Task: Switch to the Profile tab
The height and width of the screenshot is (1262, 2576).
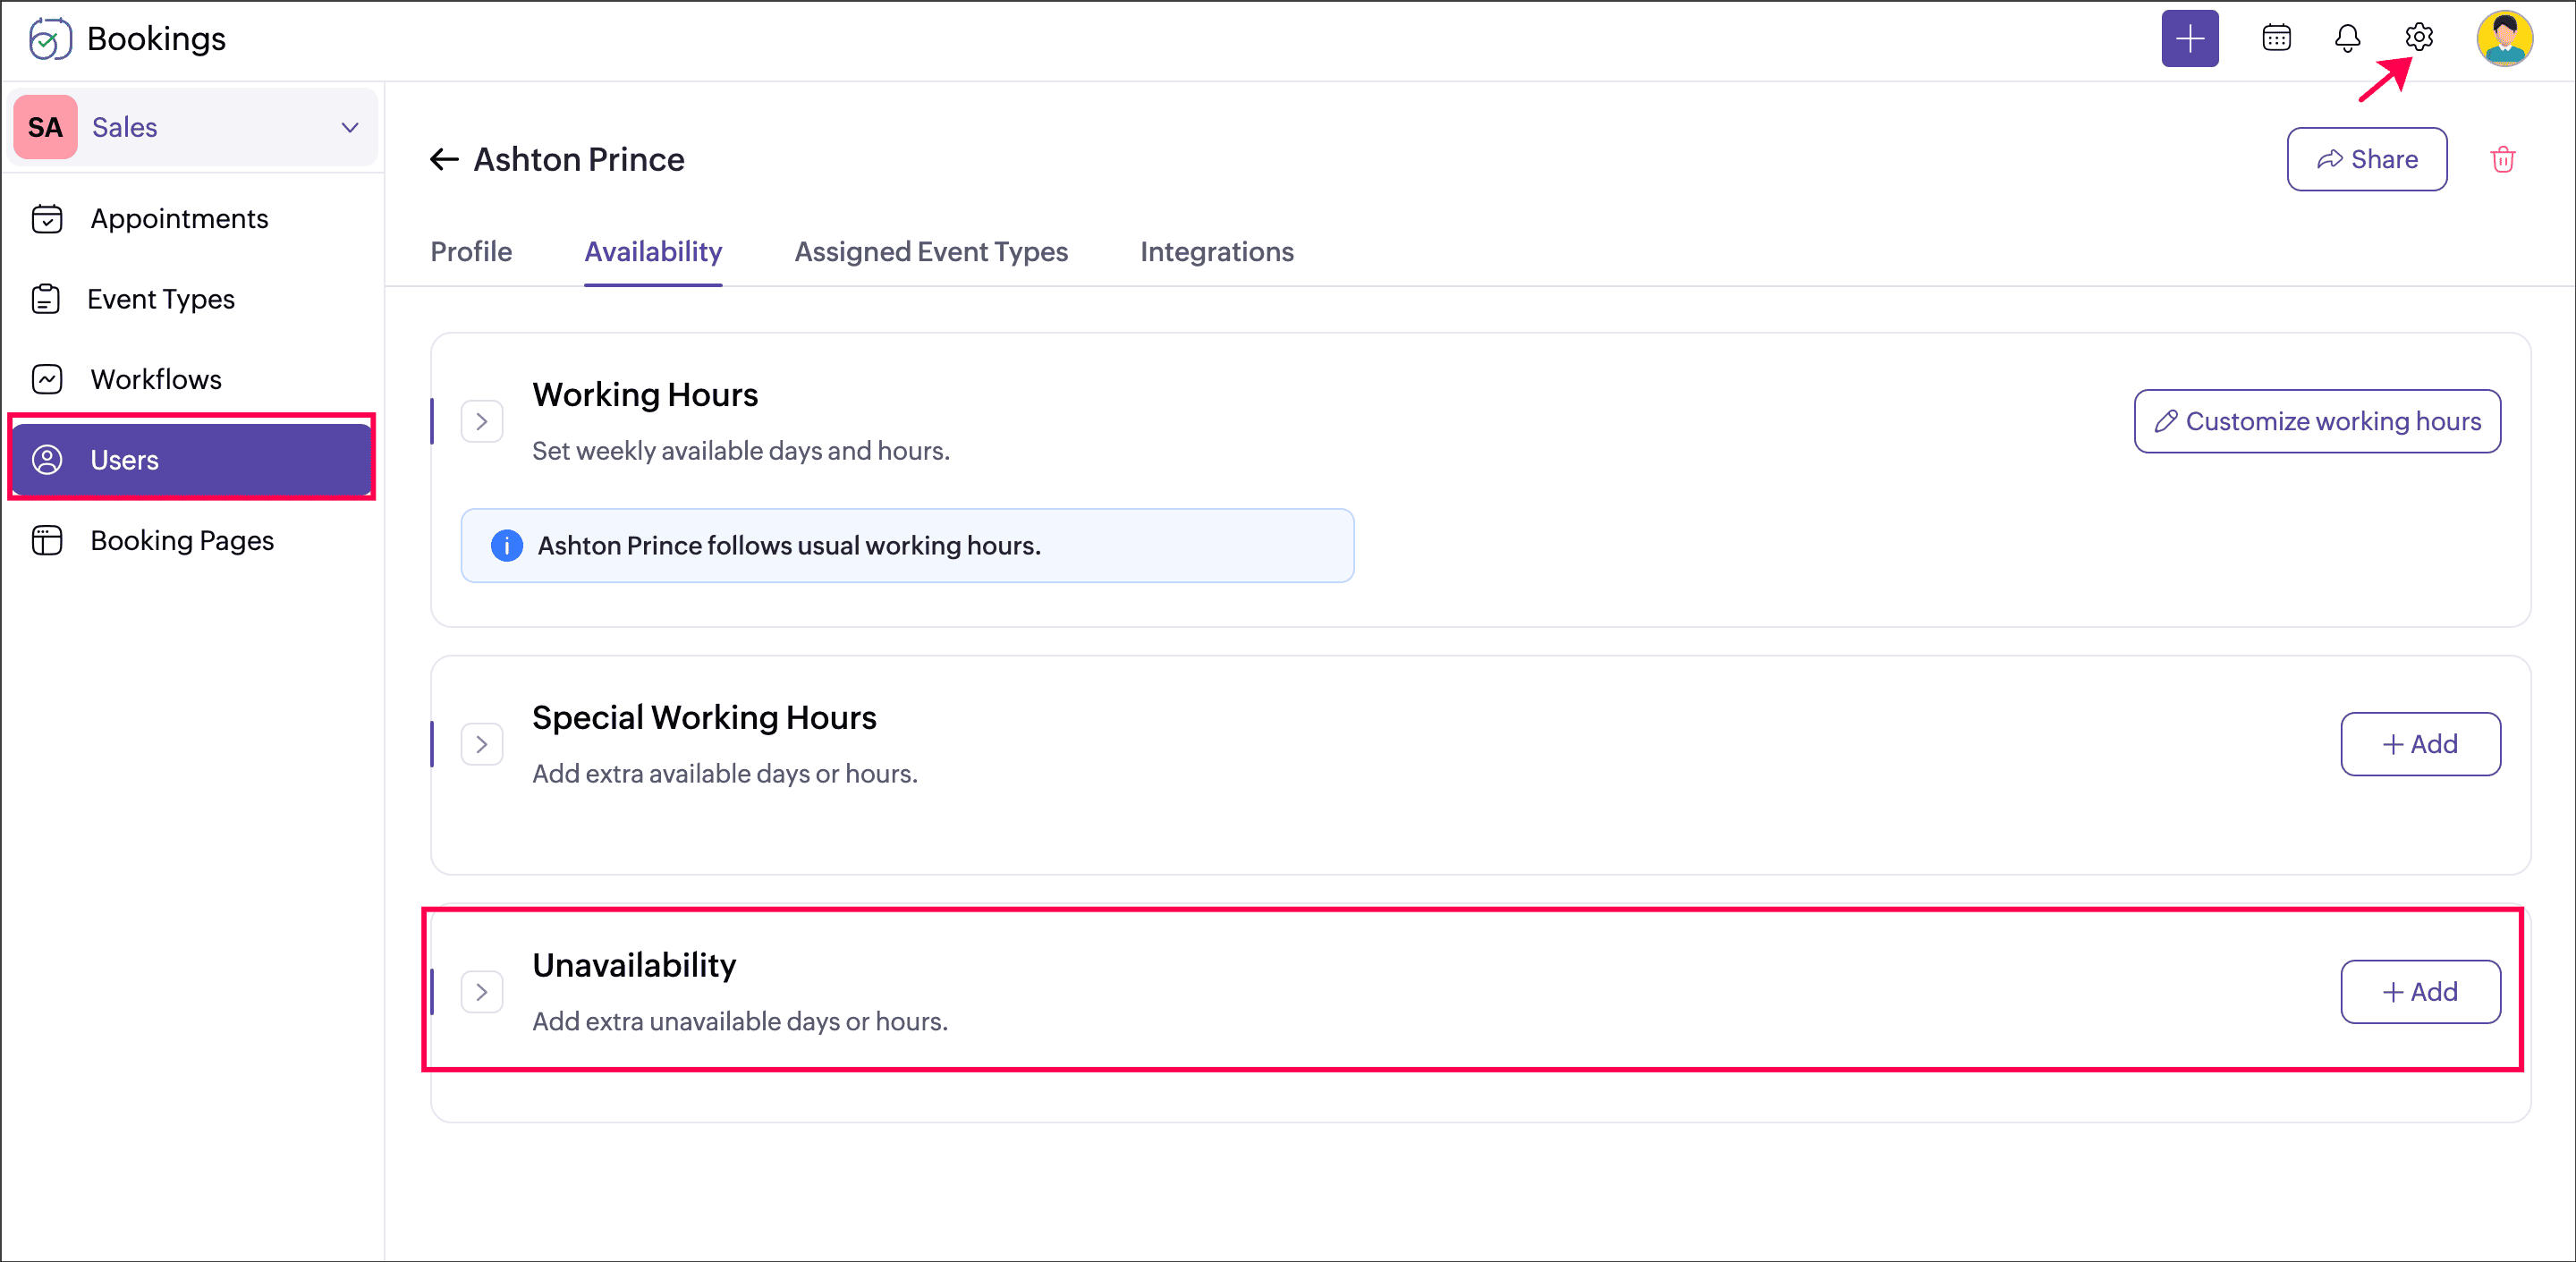Action: [471, 251]
